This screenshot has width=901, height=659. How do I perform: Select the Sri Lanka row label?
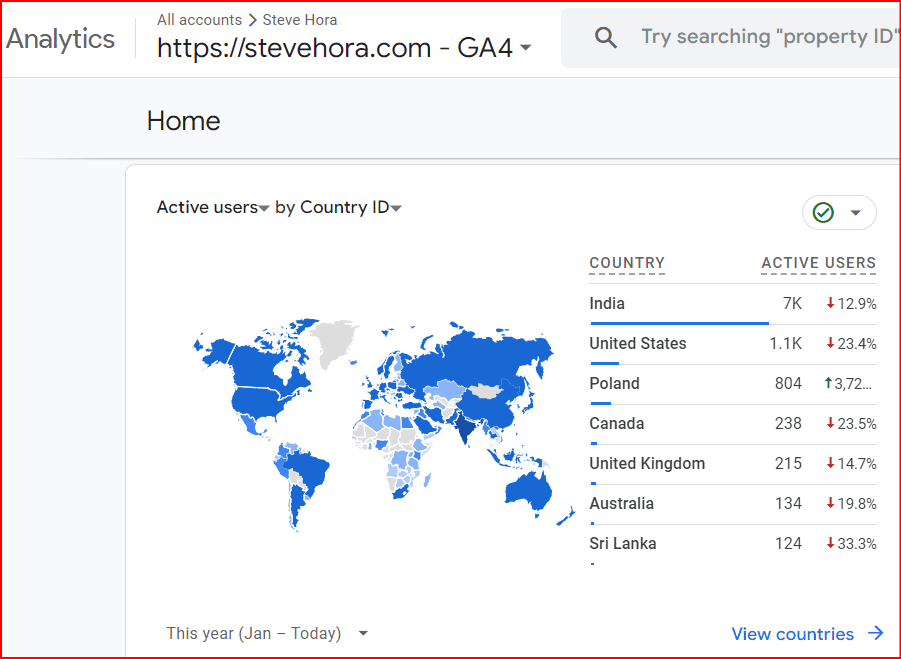(x=623, y=544)
